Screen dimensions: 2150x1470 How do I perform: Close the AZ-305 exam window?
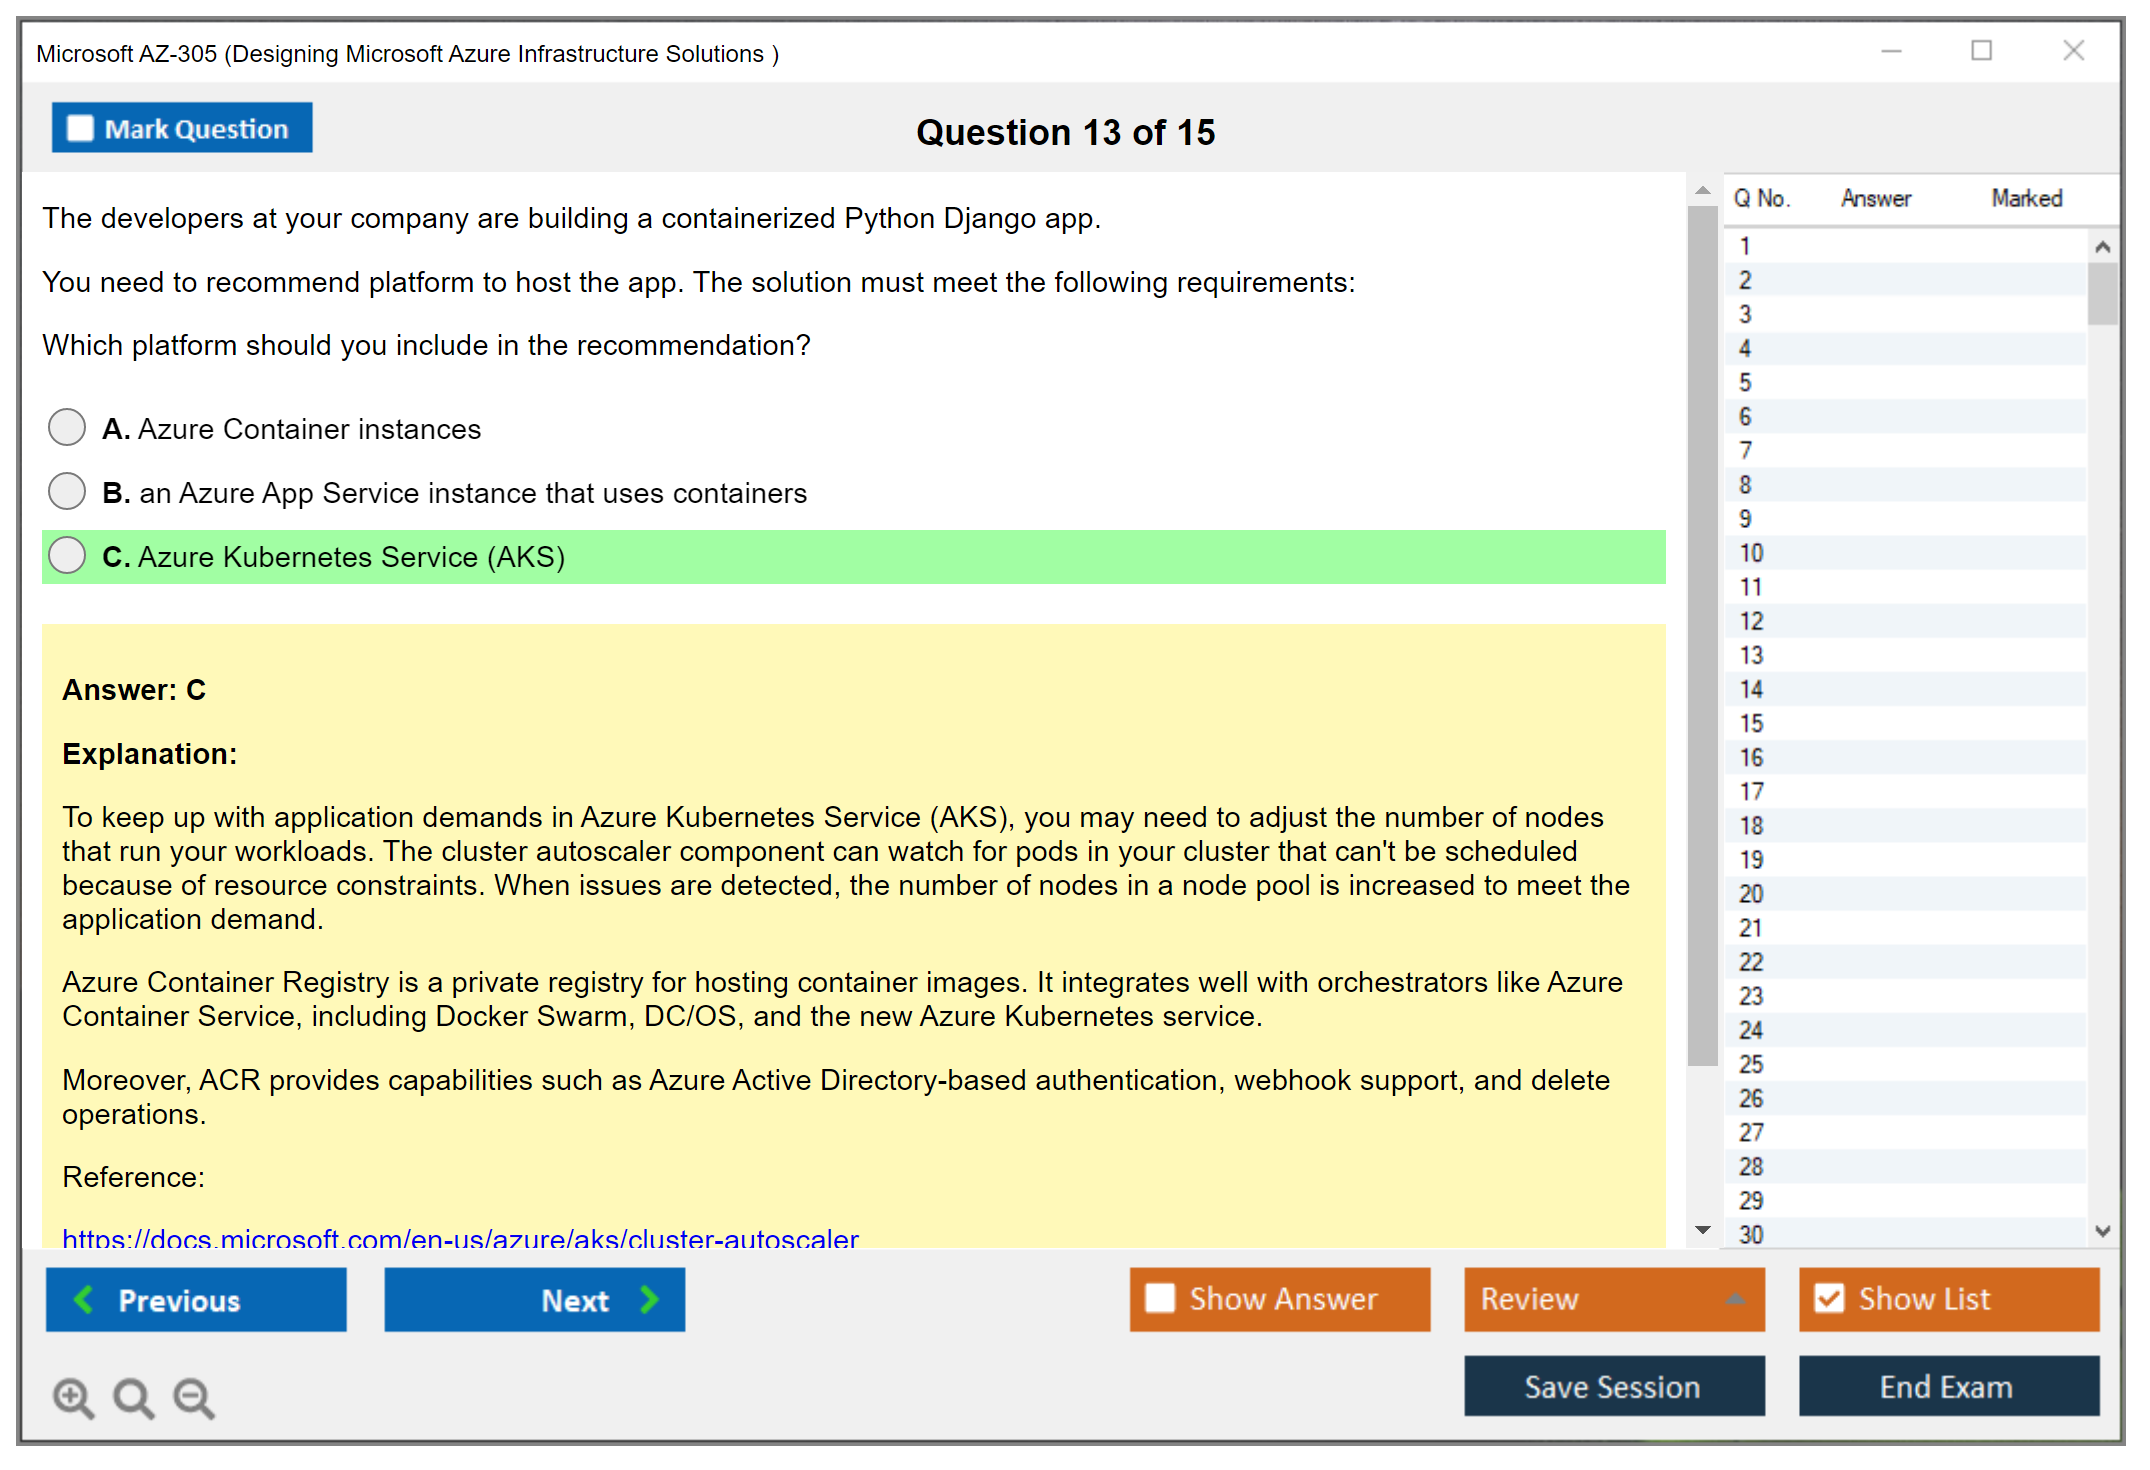(x=2073, y=51)
